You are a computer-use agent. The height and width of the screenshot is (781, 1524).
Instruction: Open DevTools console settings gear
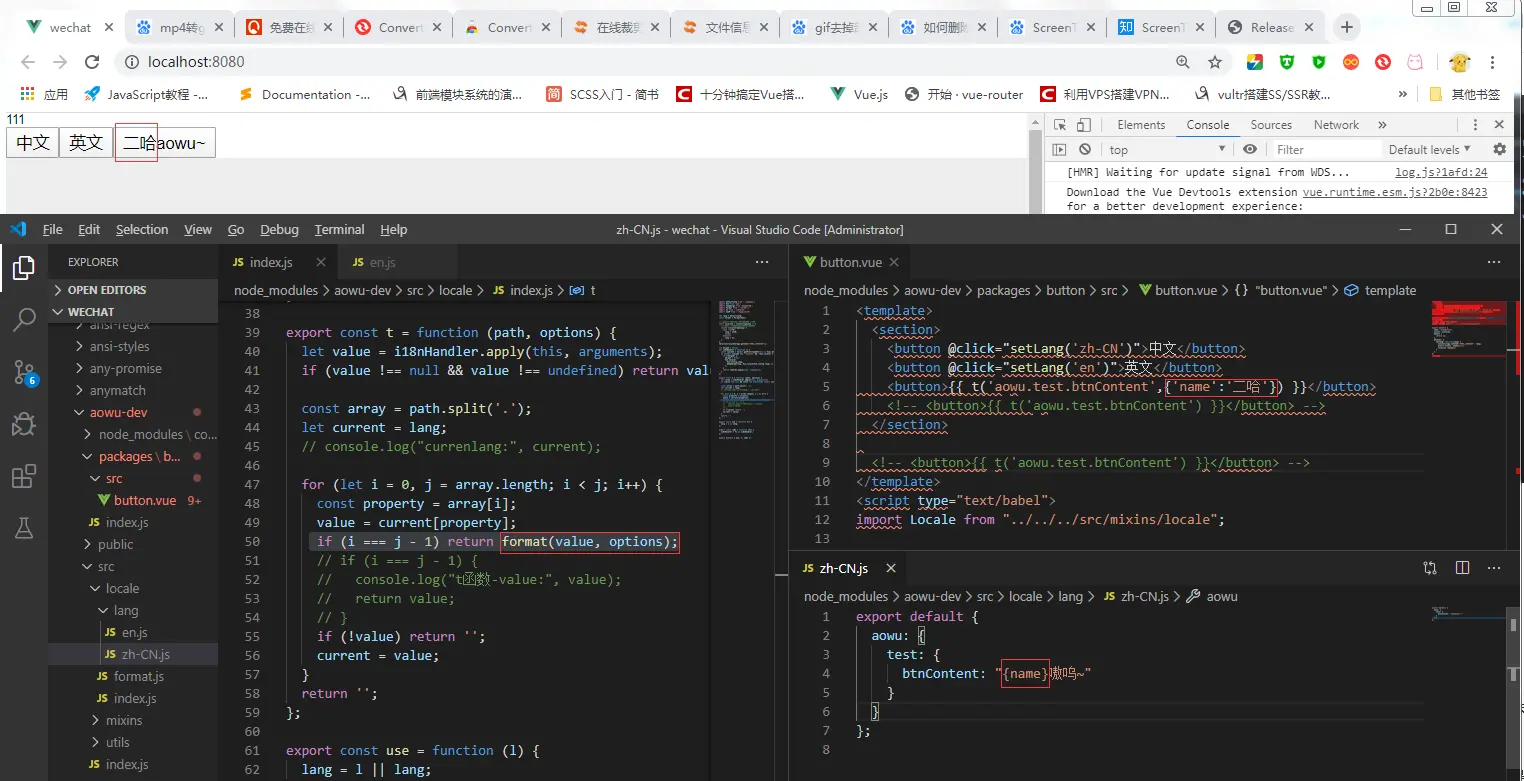(x=1499, y=149)
